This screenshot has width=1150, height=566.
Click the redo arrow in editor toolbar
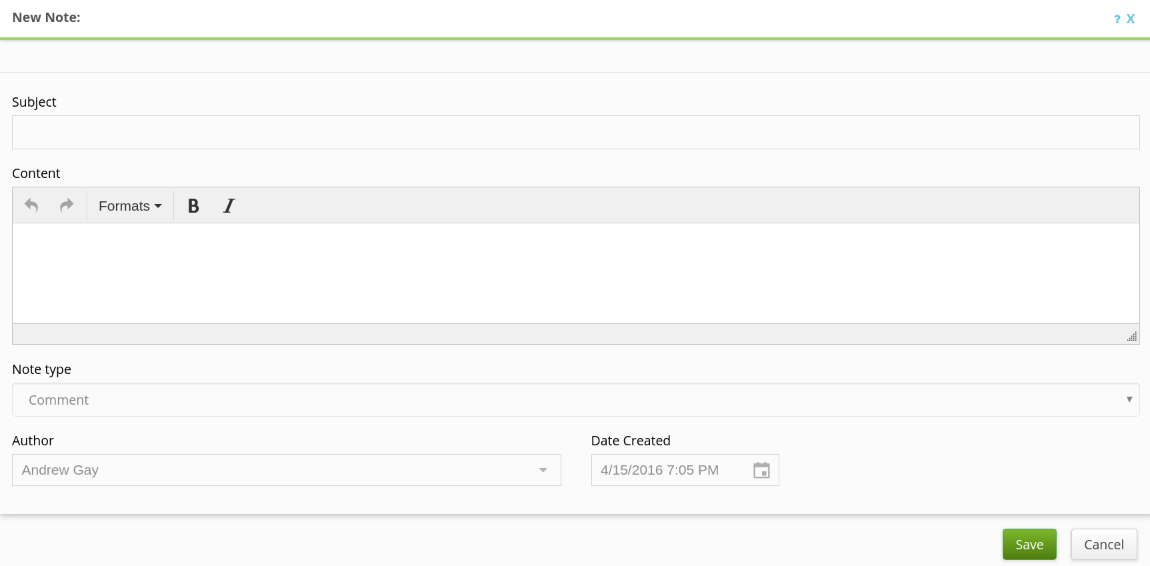(66, 205)
